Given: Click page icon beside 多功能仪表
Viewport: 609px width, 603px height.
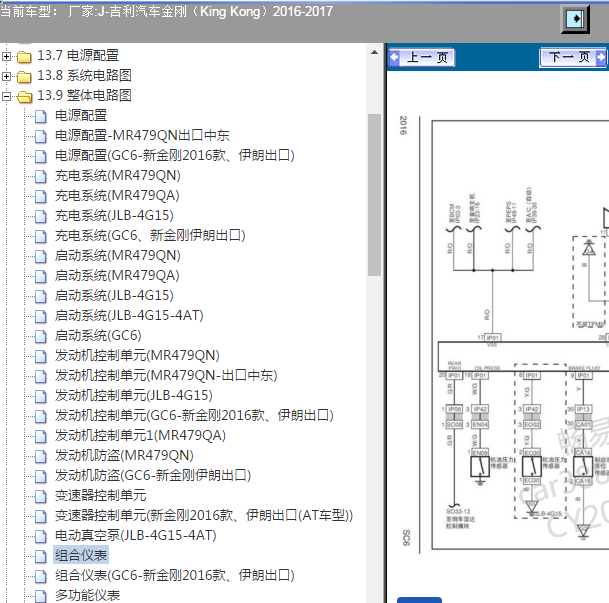Looking at the screenshot, I should tap(40, 596).
